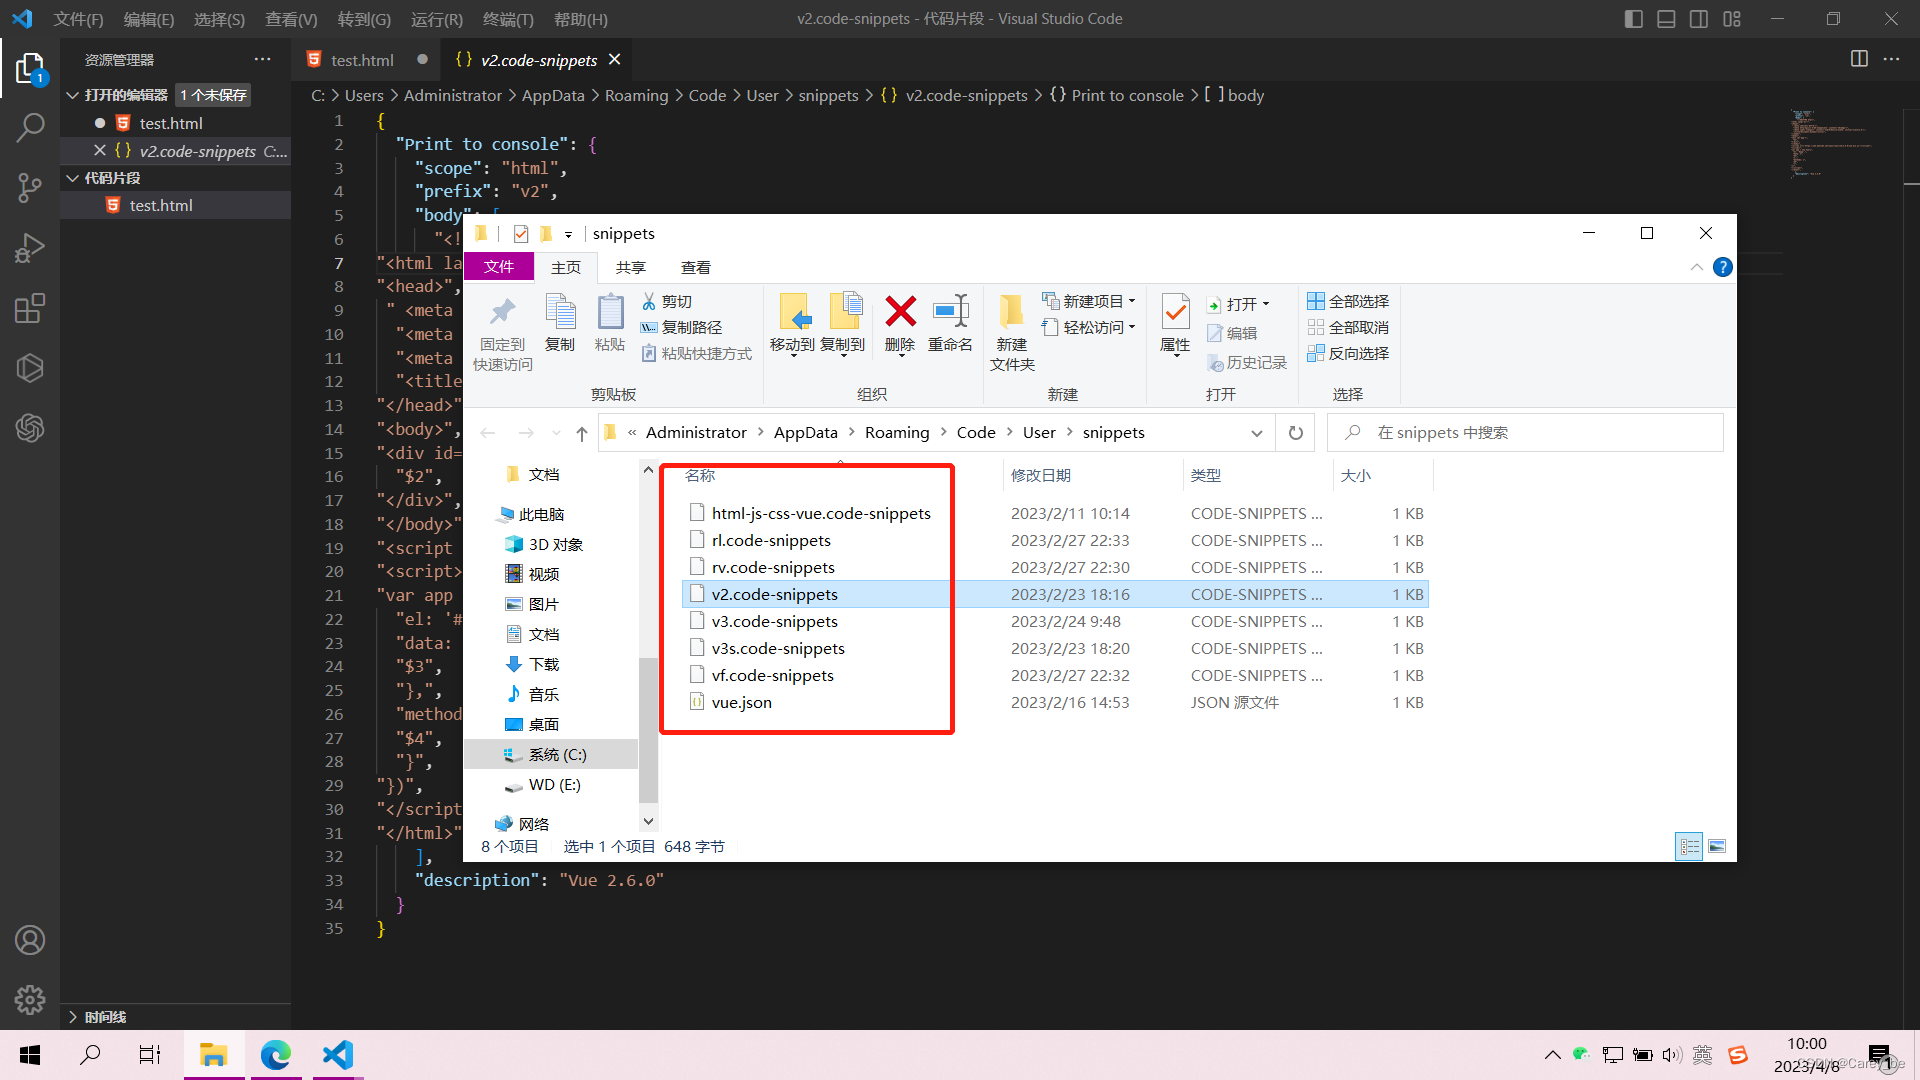1920x1080 pixels.
Task: Click split editor right icon in VS Code
Action: 1859,59
